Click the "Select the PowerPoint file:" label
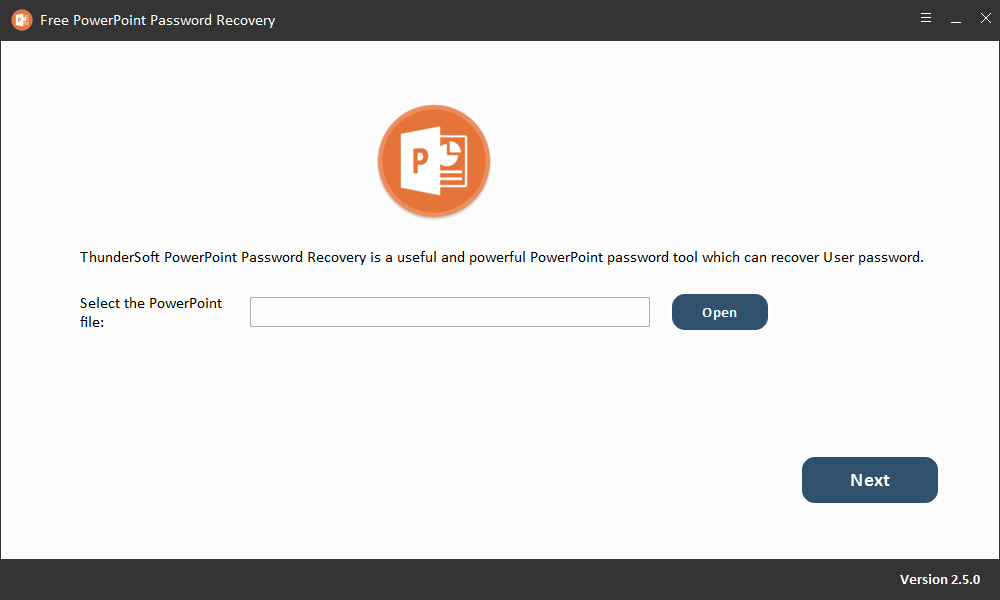Viewport: 1000px width, 600px height. coord(151,312)
